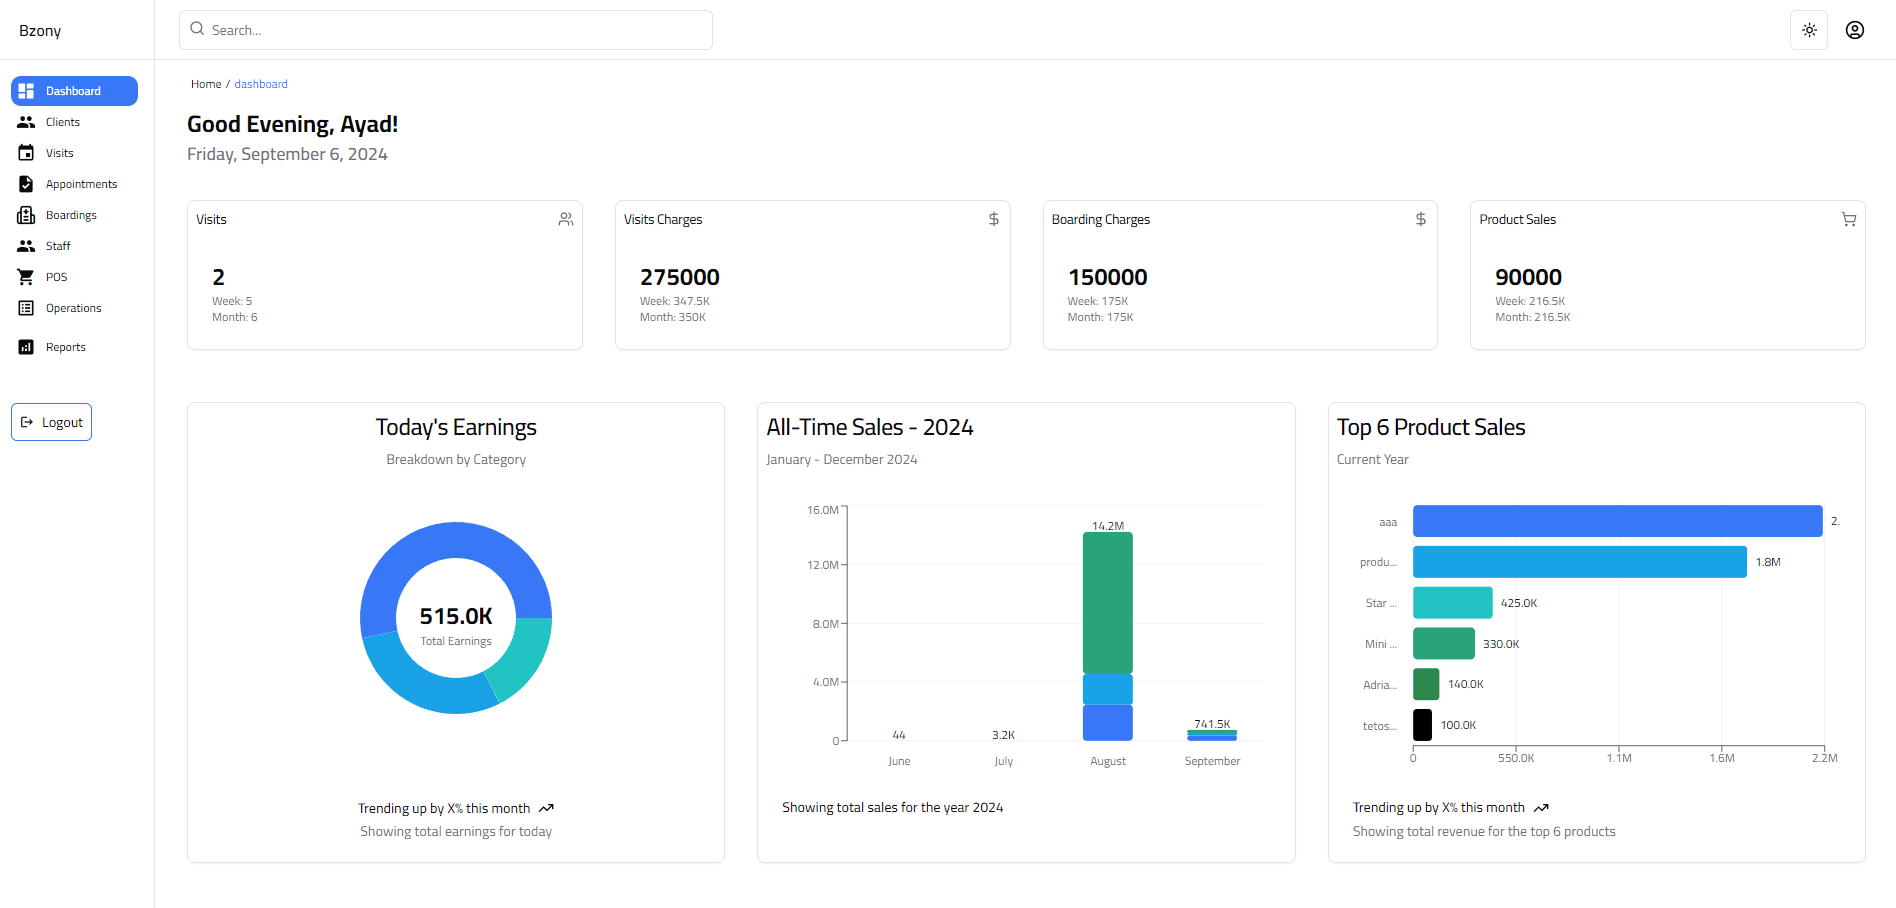Image resolution: width=1896 pixels, height=908 pixels.
Task: Click the Logout button
Action: (51, 421)
